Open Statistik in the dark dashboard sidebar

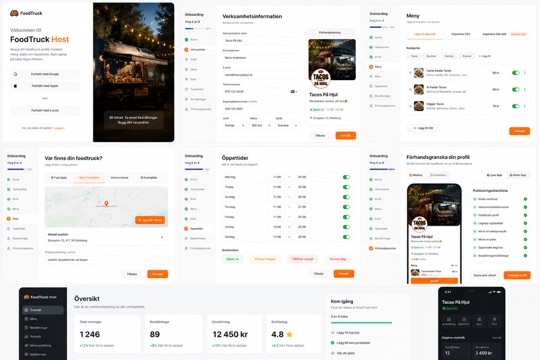click(43, 336)
